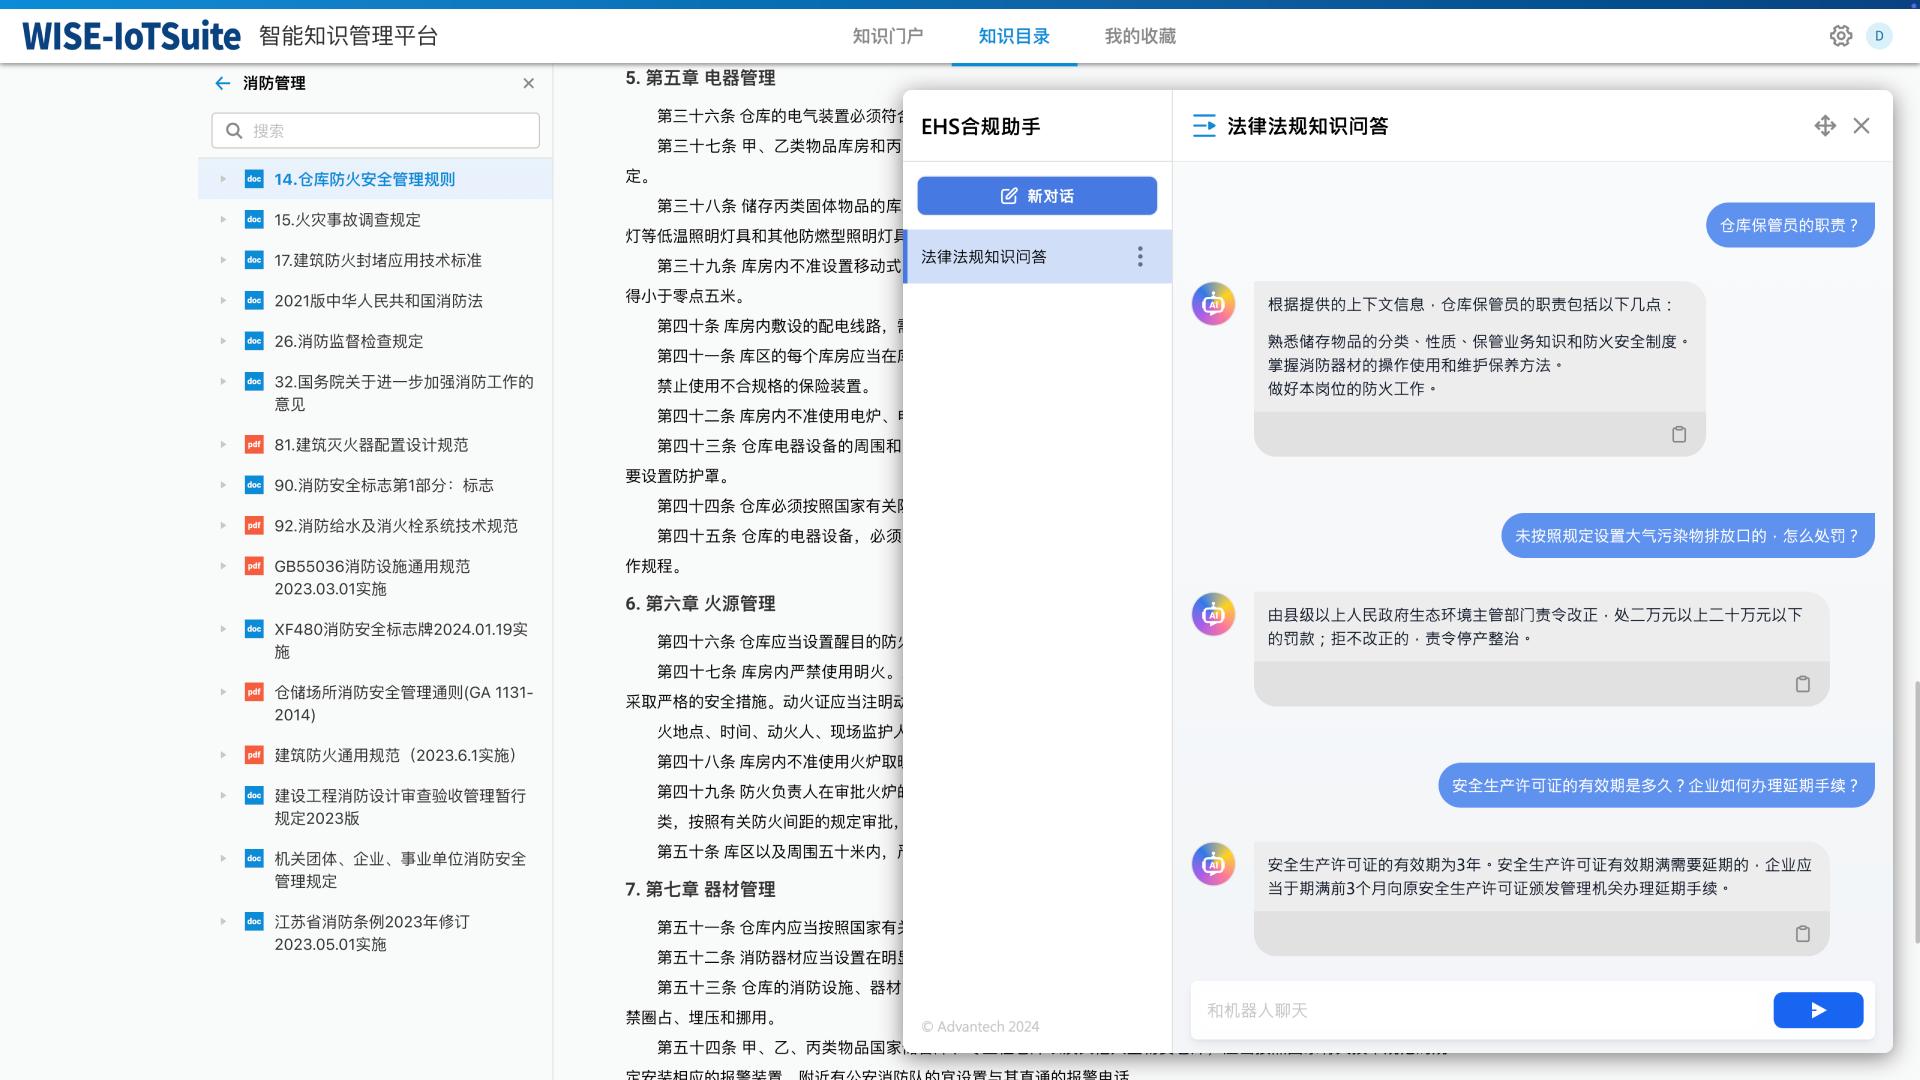Open 90.消防安全标志第1部分：标志 document
The image size is (1920, 1080).
pos(384,485)
